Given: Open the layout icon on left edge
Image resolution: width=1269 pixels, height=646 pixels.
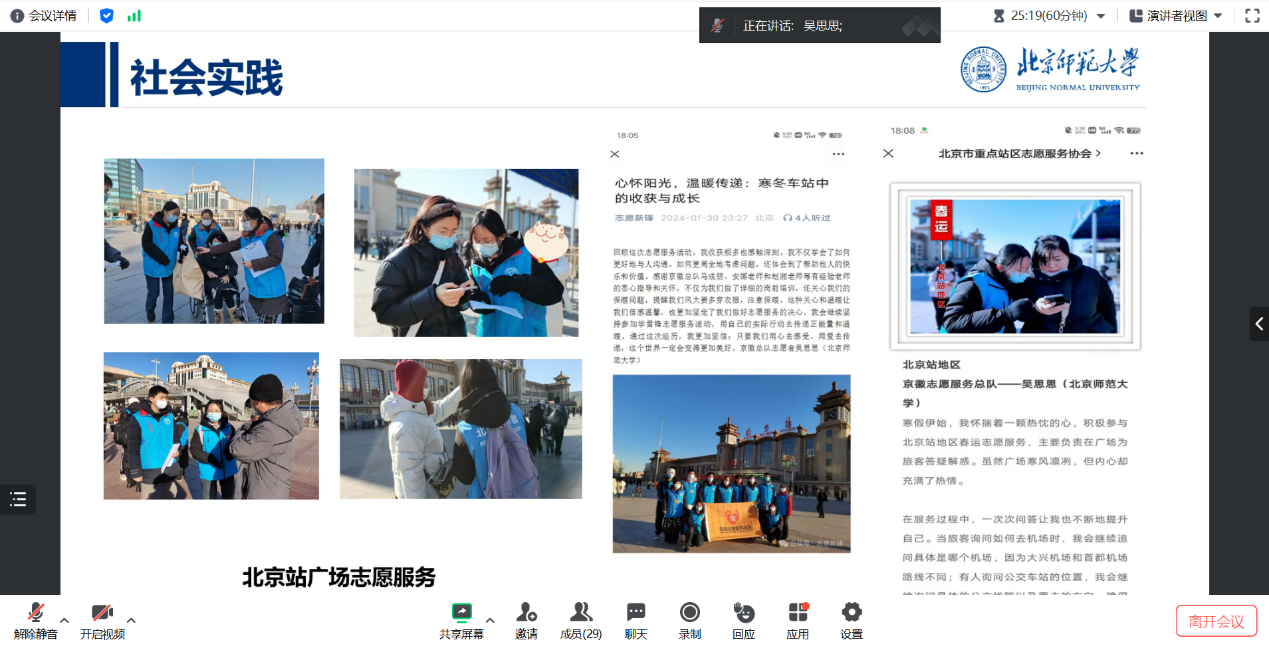Looking at the screenshot, I should click(18, 499).
